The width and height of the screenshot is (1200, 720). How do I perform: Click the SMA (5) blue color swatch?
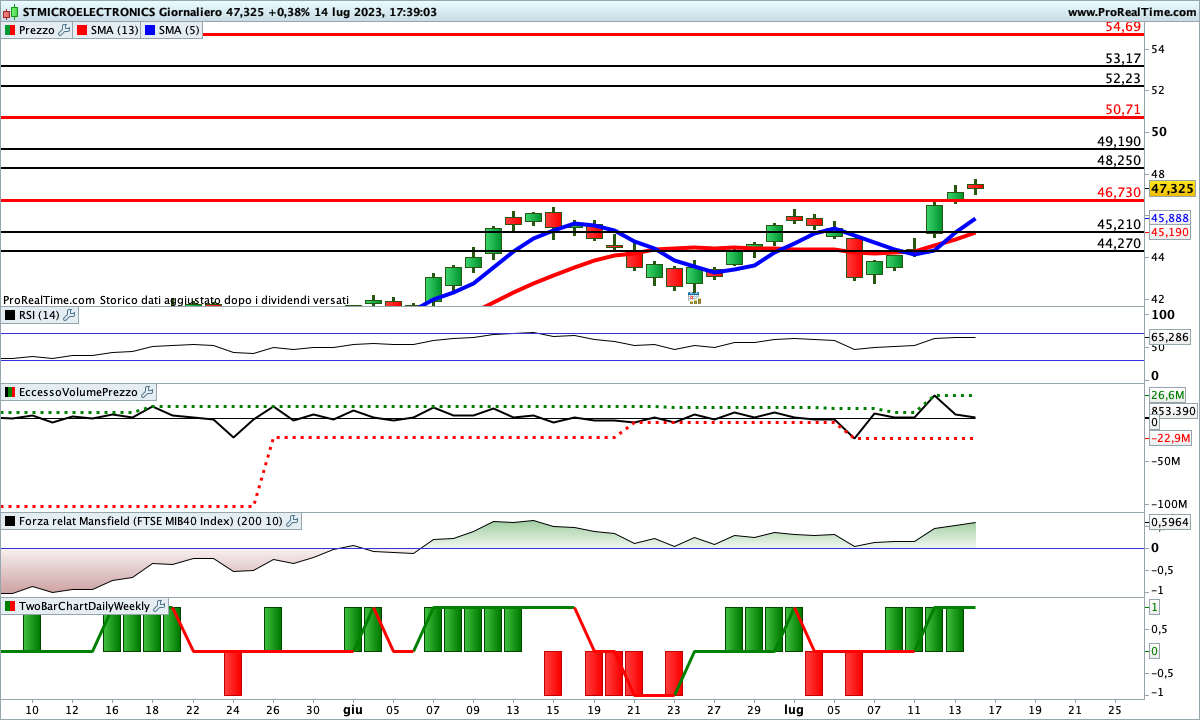pyautogui.click(x=150, y=30)
